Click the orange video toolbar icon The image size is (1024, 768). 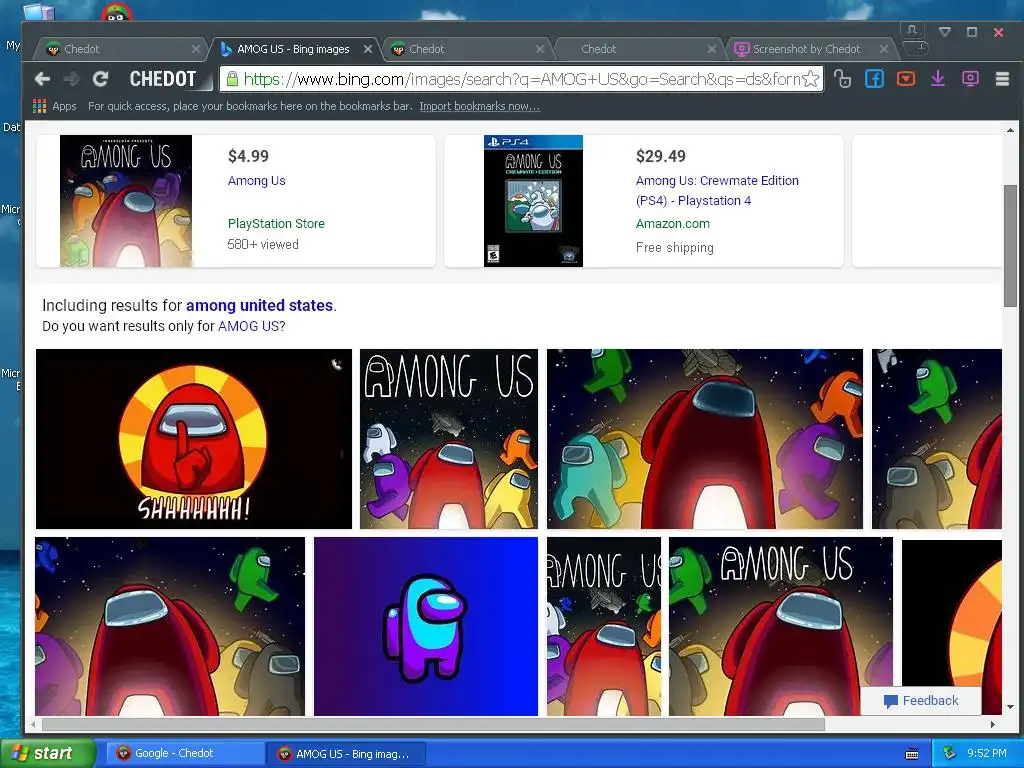click(x=906, y=79)
